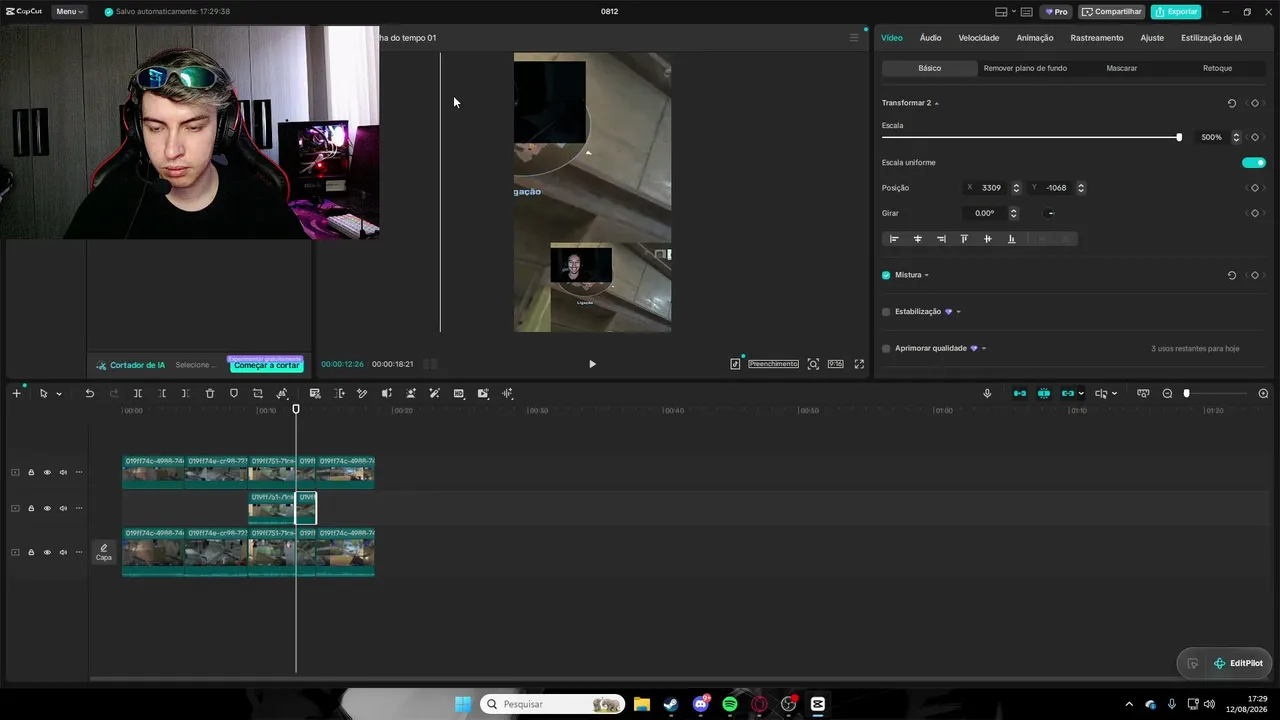This screenshot has width=1280, height=720.
Task: Expand Aprimorar qualidade options arrow
Action: [984, 348]
